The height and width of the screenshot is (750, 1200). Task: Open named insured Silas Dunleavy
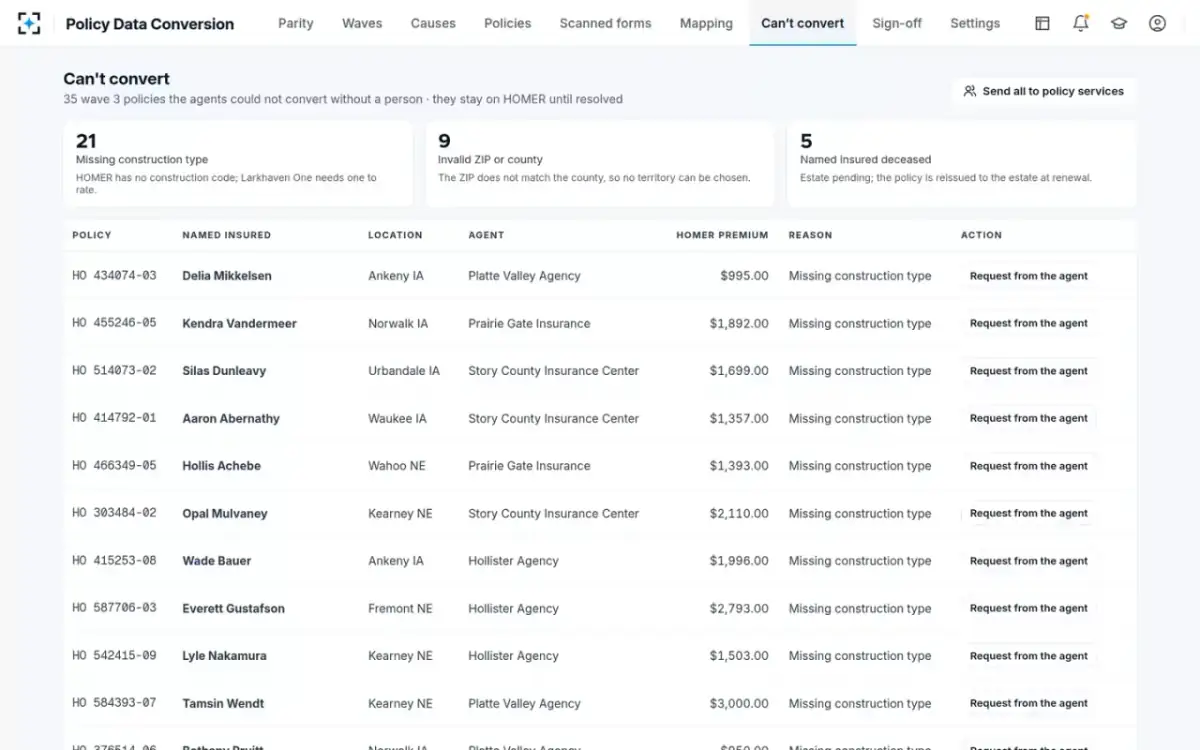click(224, 371)
